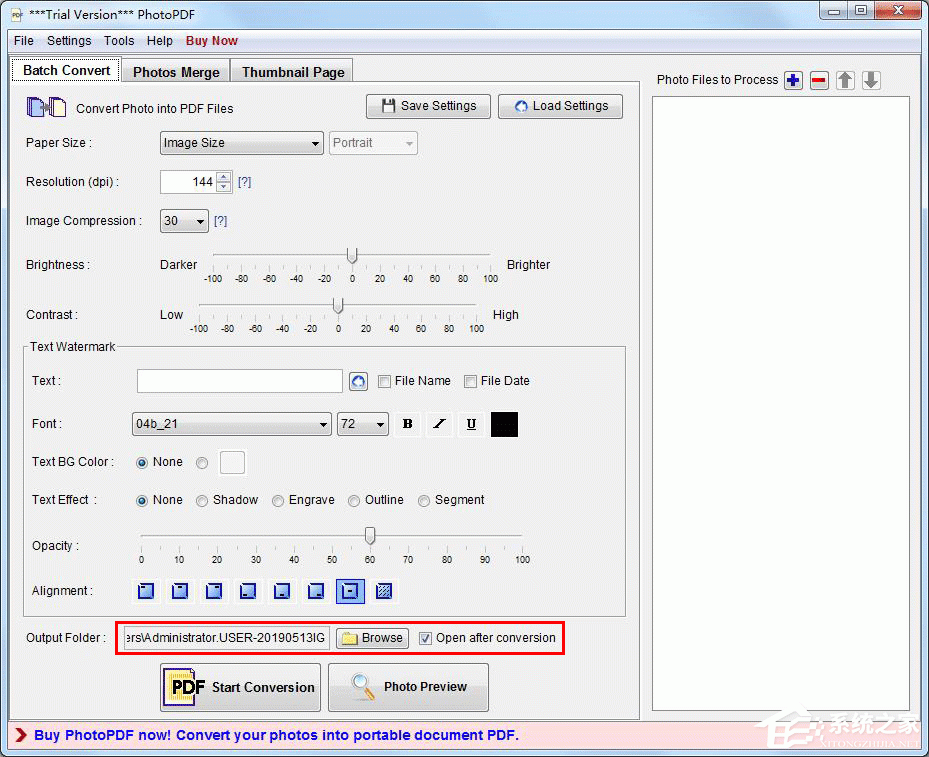Increase resolution dpi with up arrow
Viewport: 929px width, 757px height.
(223, 177)
